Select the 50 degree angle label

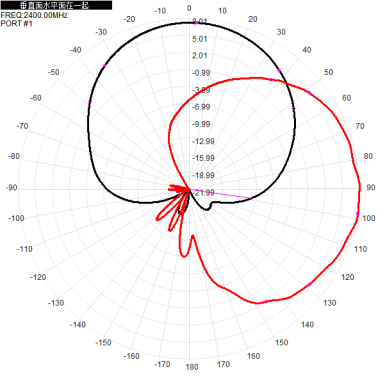pos(329,72)
